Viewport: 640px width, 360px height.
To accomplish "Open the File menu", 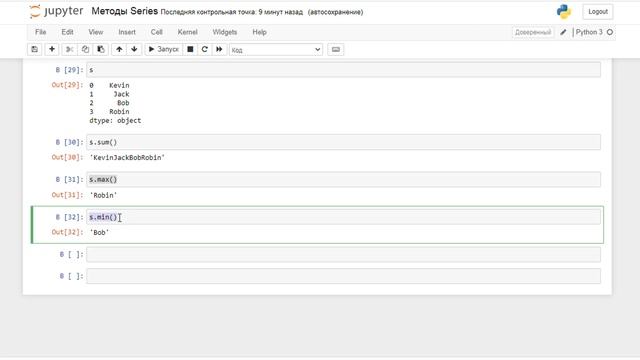I will click(40, 32).
